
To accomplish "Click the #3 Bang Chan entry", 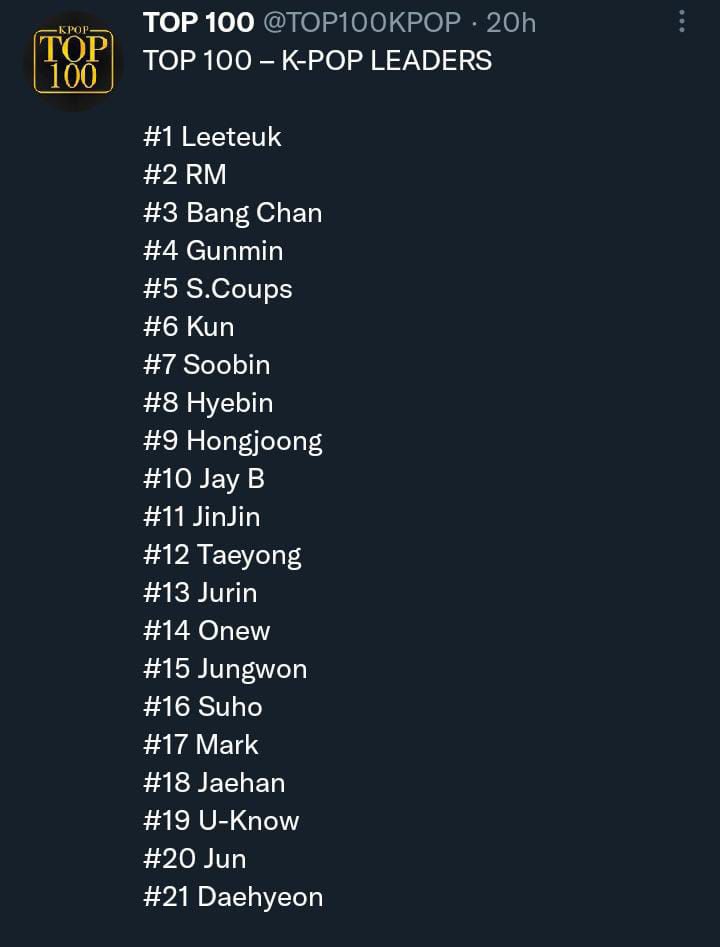I will (233, 213).
